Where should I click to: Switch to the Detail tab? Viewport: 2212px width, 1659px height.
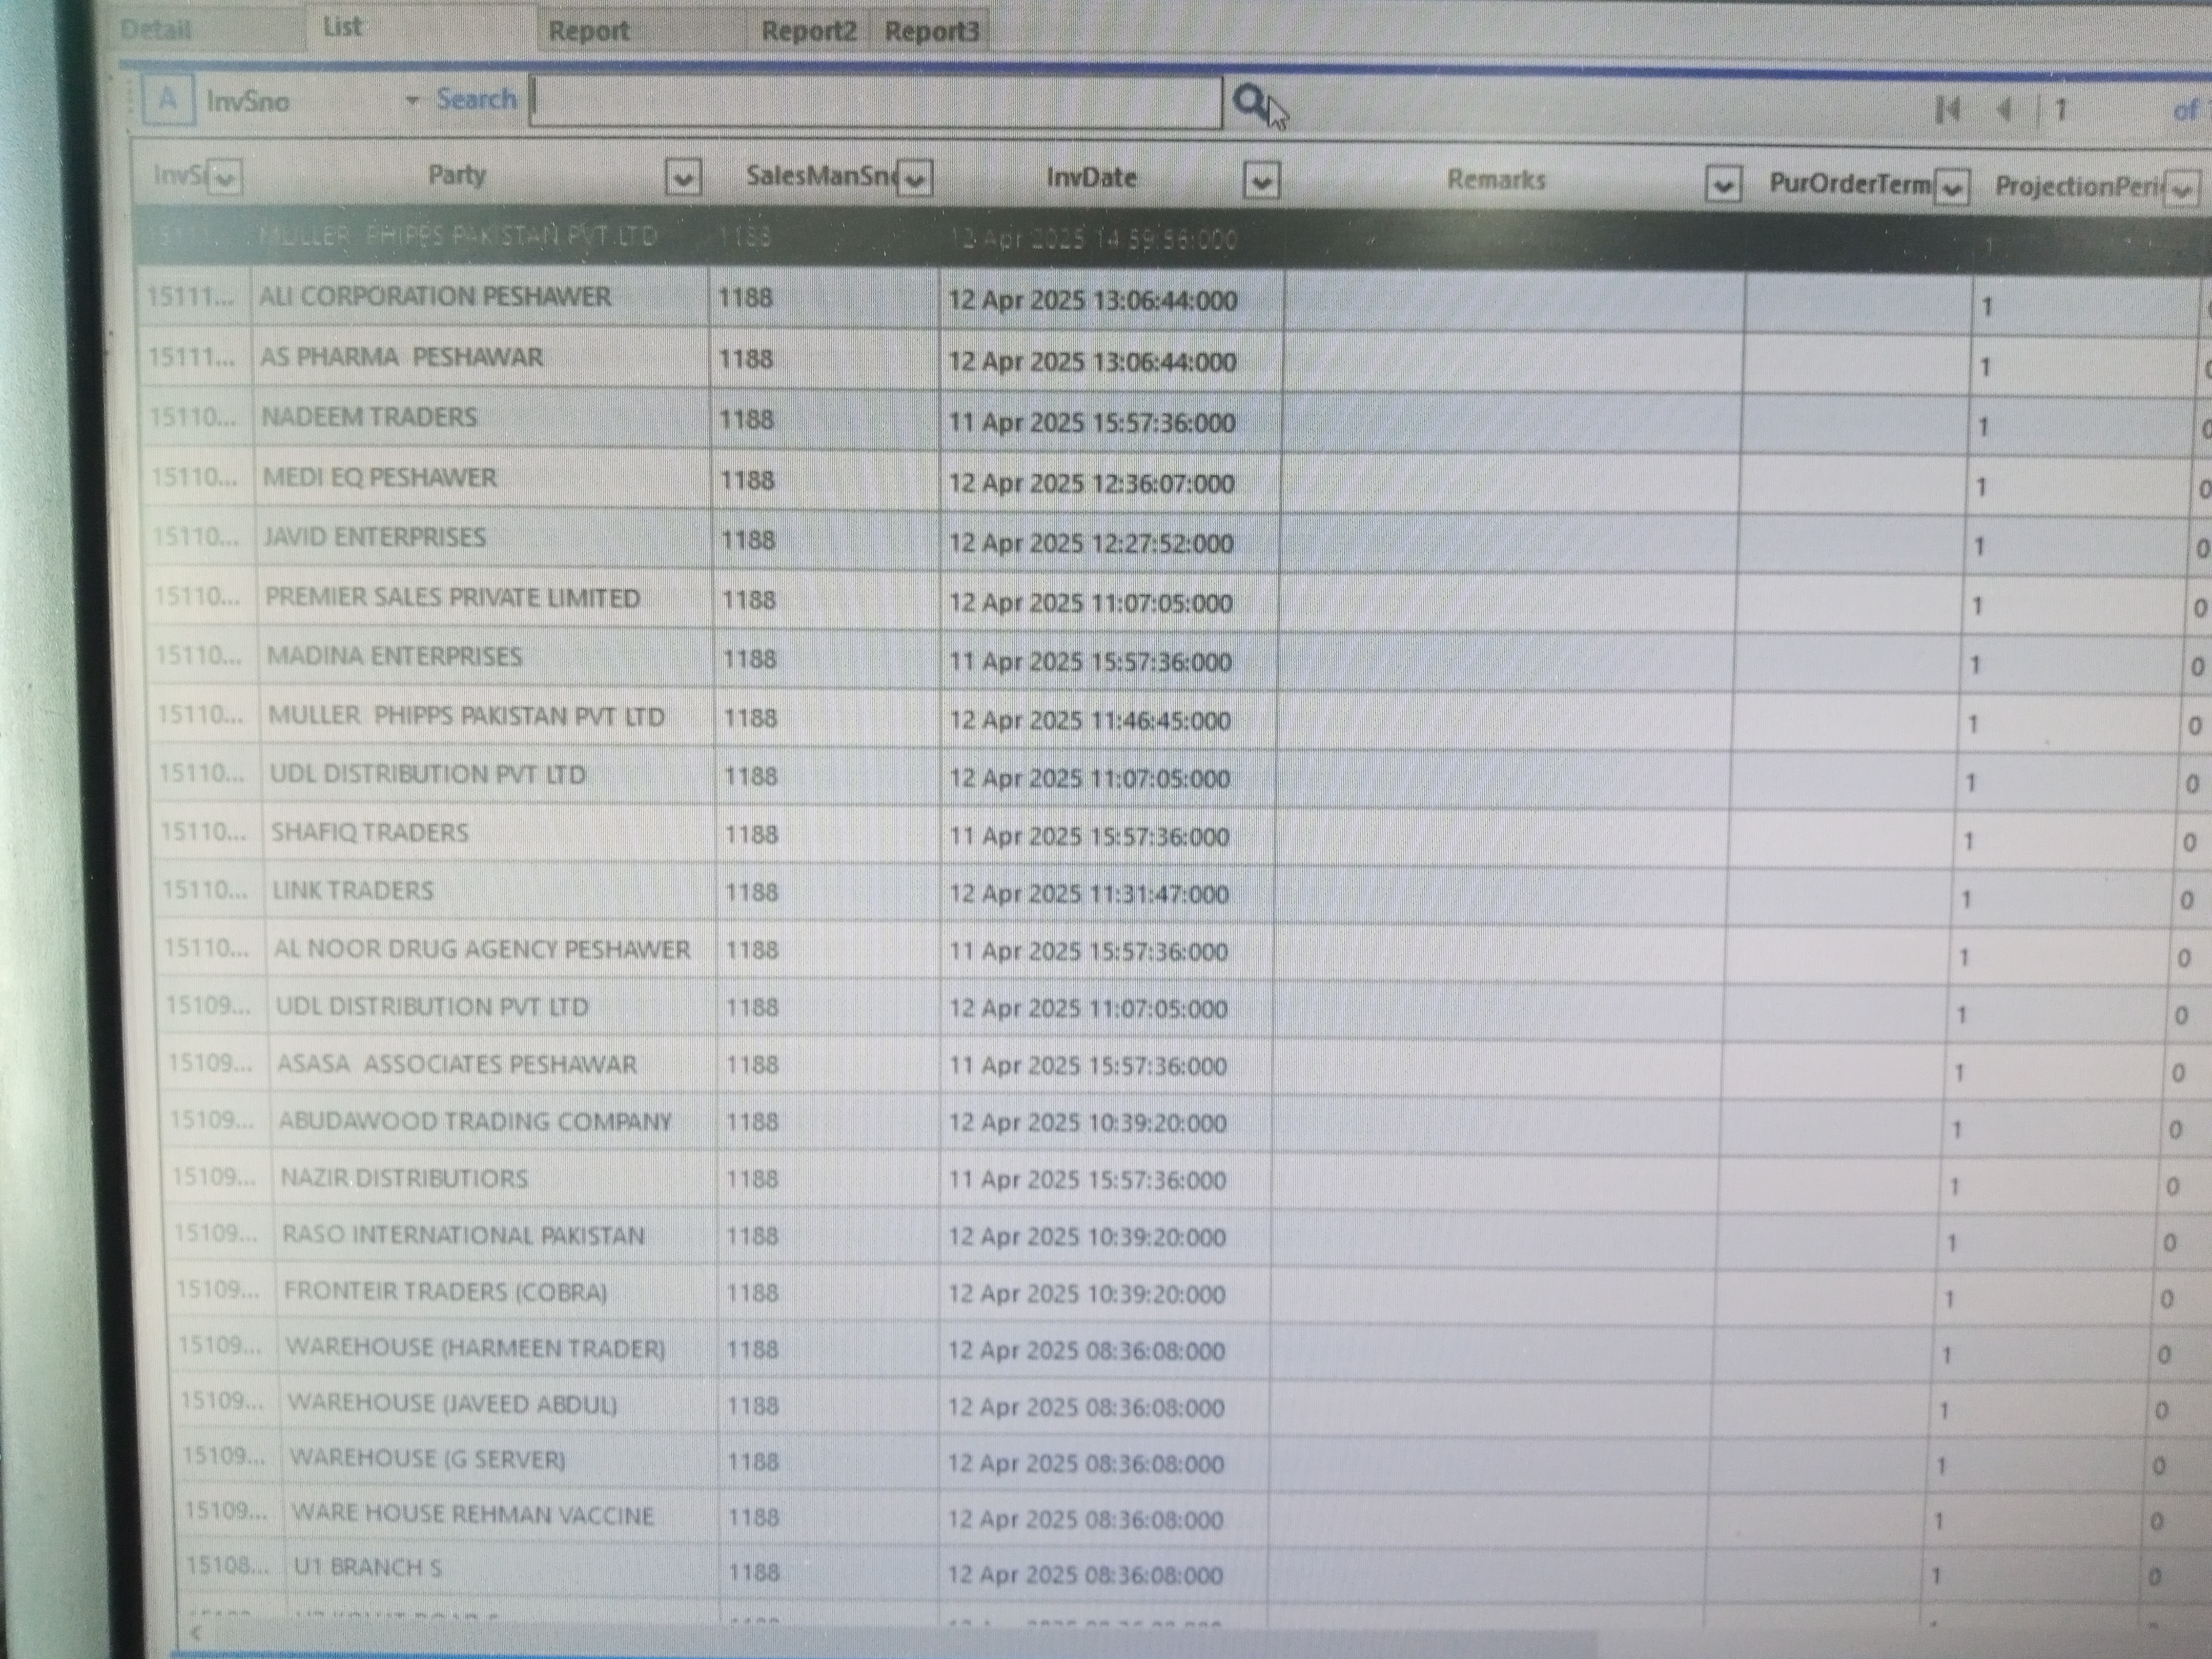[156, 29]
